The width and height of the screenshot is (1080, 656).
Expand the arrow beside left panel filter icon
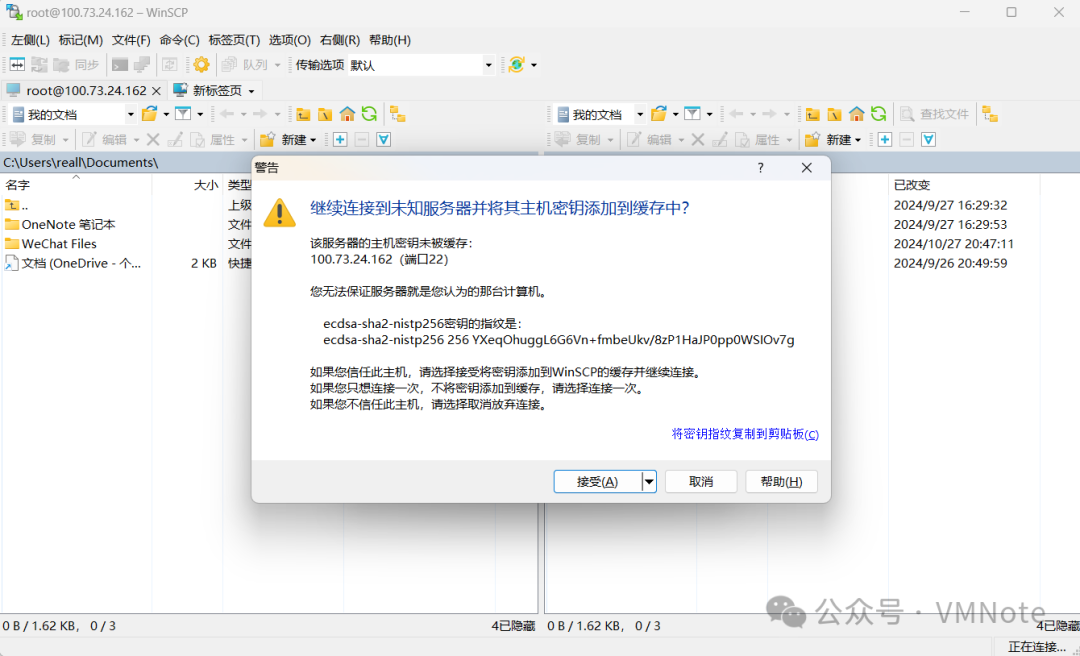[x=200, y=114]
